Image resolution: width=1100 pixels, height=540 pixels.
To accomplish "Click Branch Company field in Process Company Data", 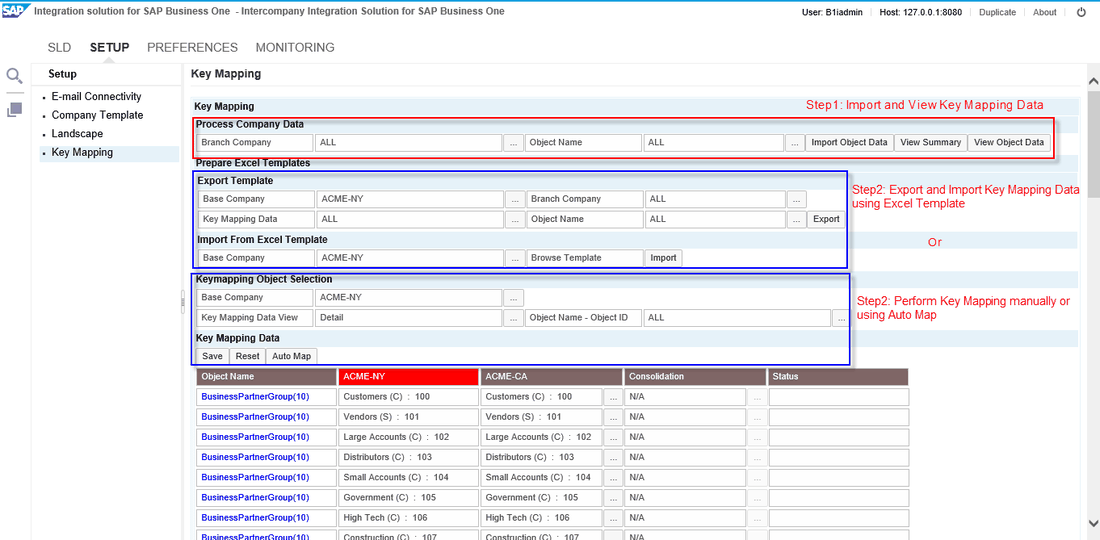I will coord(408,143).
